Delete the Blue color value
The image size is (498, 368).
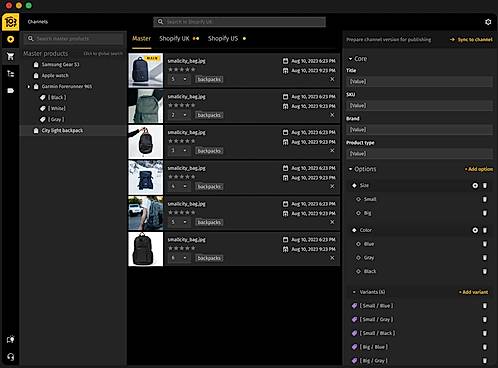(485, 244)
